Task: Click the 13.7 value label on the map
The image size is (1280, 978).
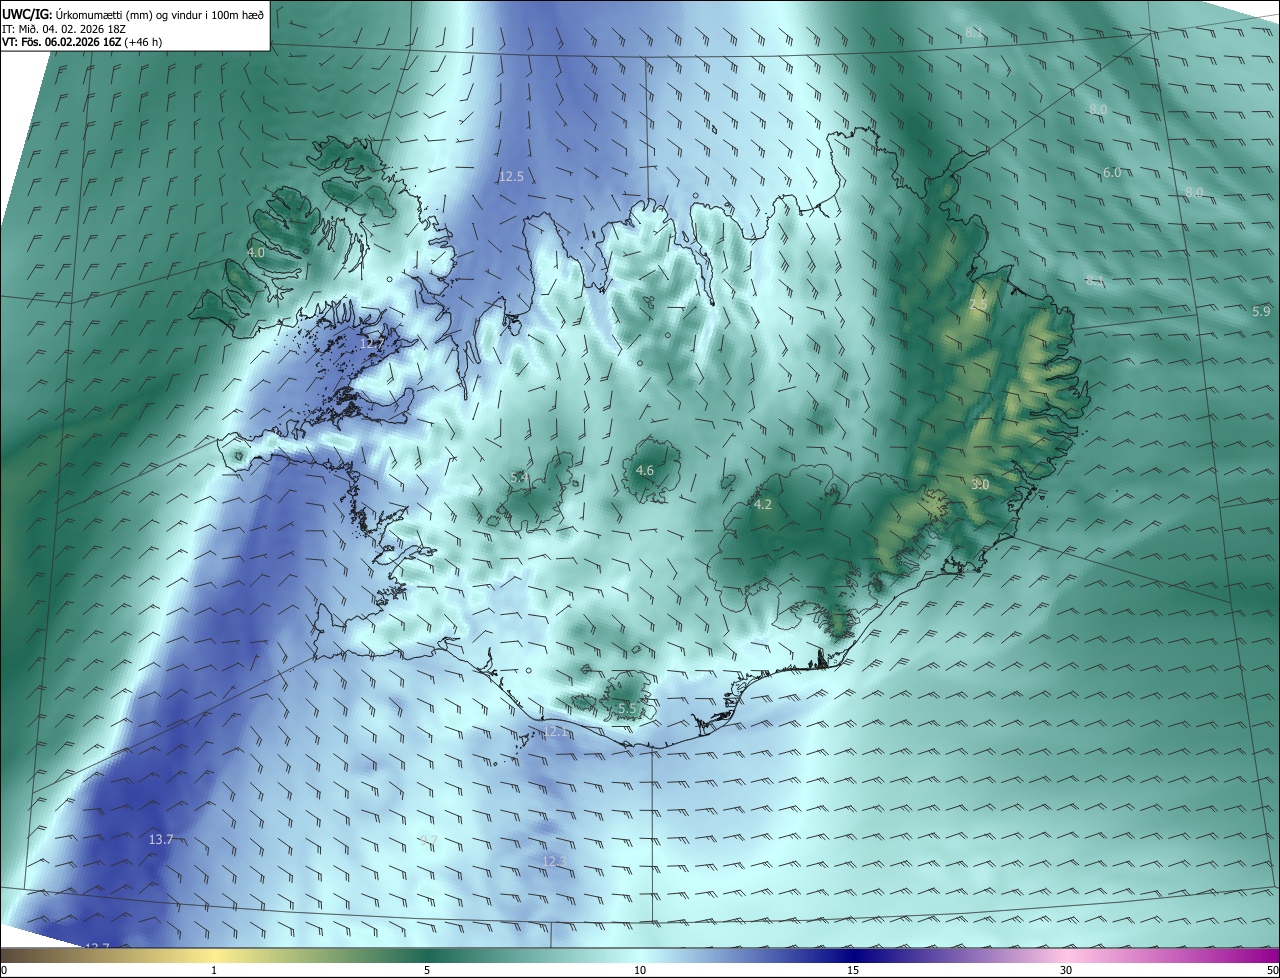Action: click(161, 839)
